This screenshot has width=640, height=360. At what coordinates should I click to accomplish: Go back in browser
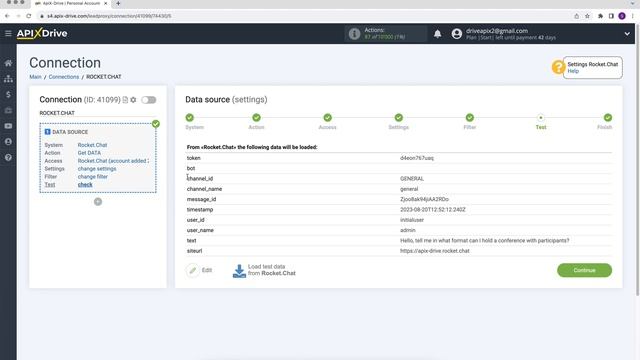point(7,16)
